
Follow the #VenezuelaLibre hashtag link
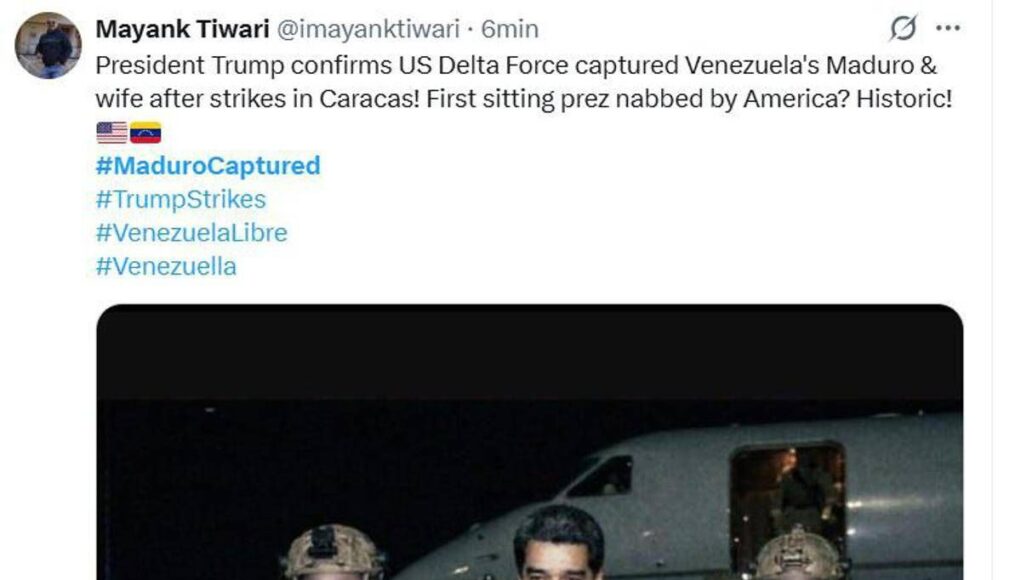pyautogui.click(x=191, y=233)
